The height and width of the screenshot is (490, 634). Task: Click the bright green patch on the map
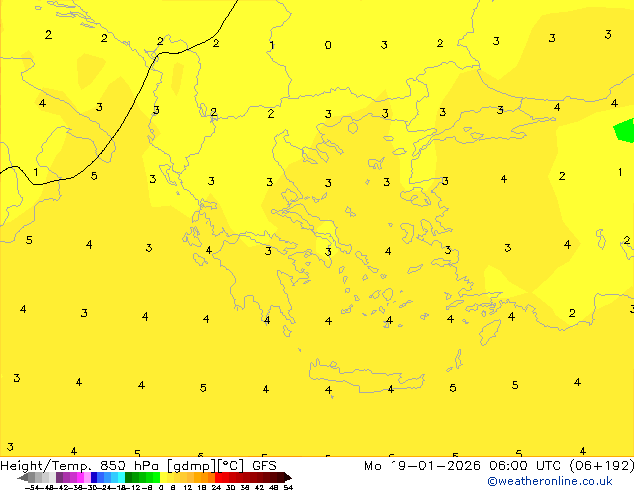pyautogui.click(x=624, y=130)
